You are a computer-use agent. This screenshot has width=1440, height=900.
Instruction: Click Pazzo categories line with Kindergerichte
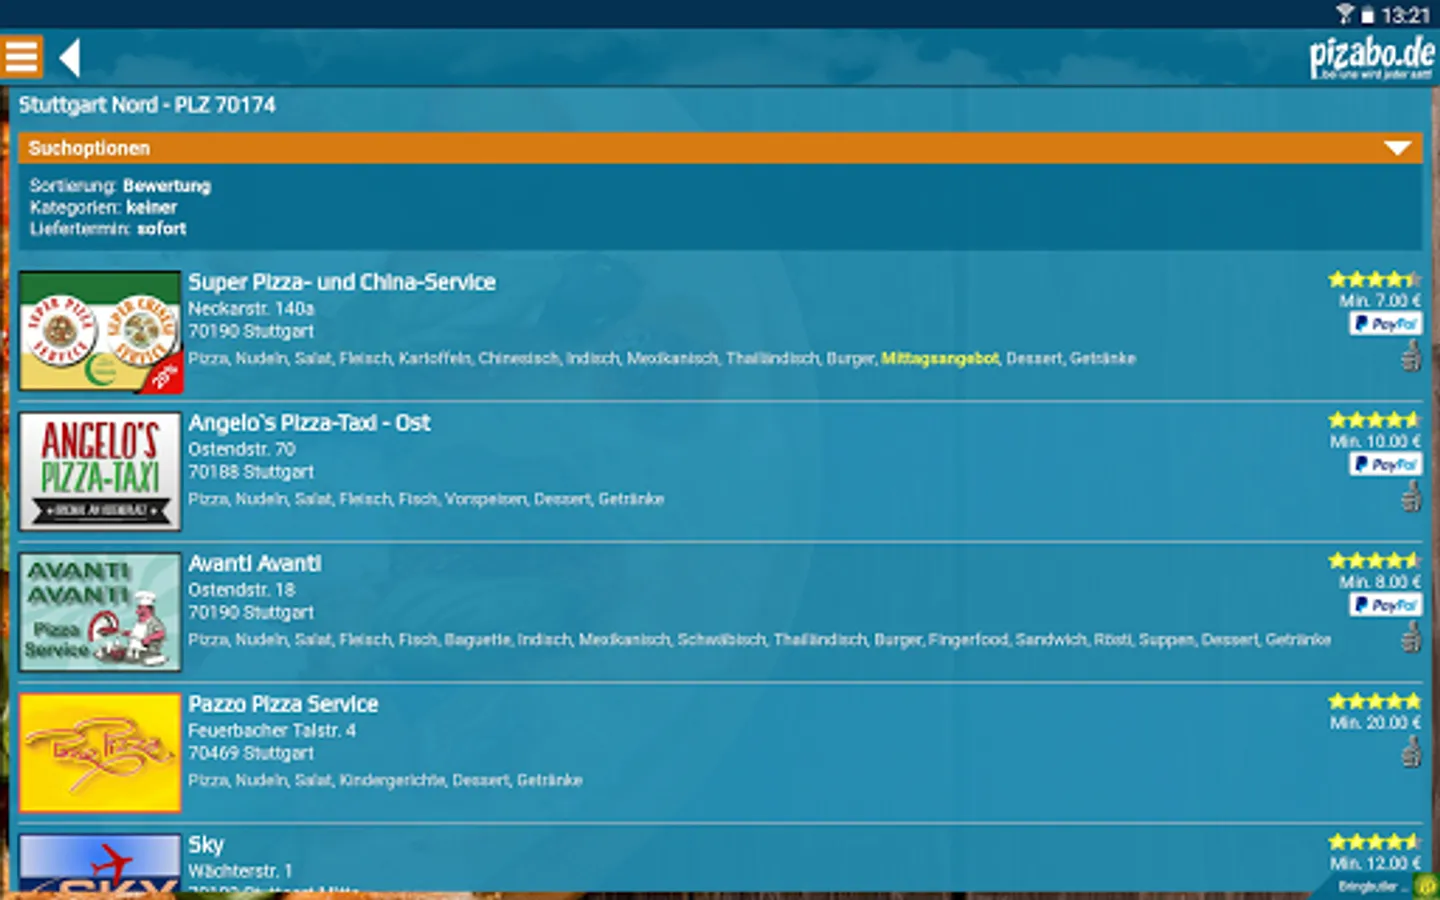pyautogui.click(x=385, y=780)
